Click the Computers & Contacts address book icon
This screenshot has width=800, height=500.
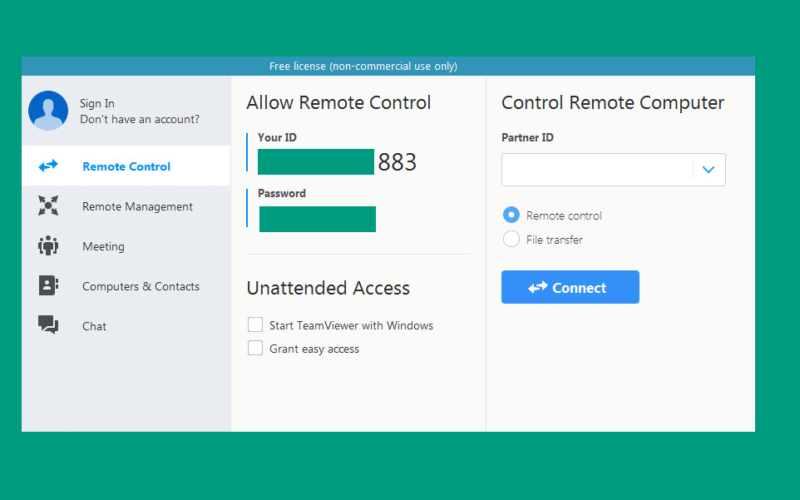48,286
